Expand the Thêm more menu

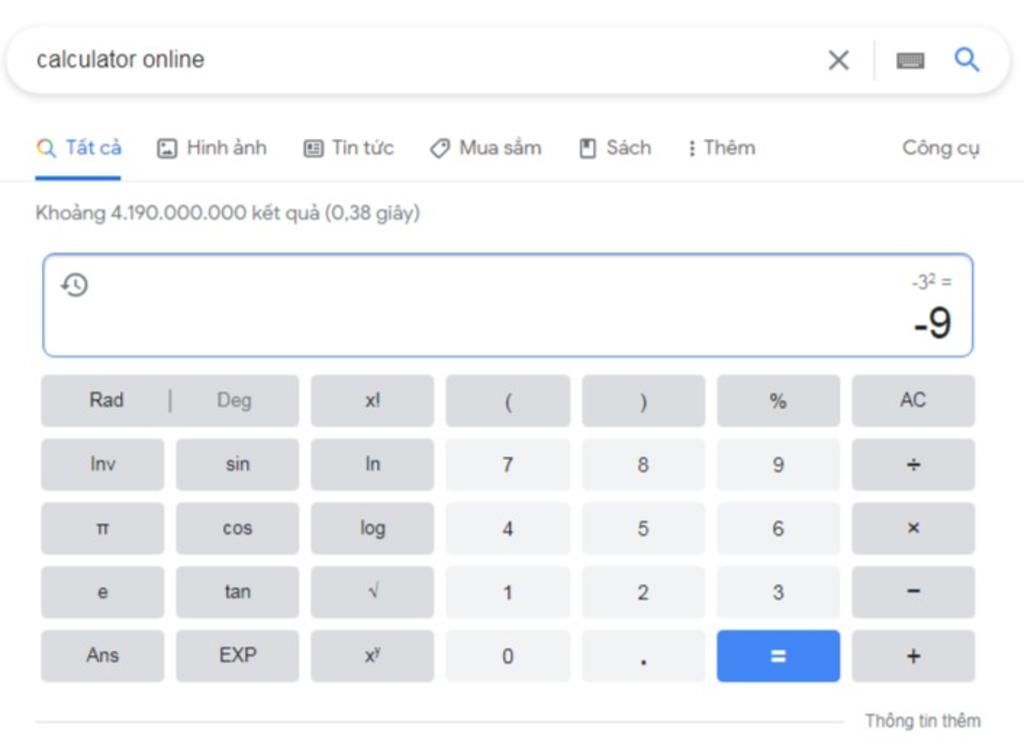[x=721, y=148]
